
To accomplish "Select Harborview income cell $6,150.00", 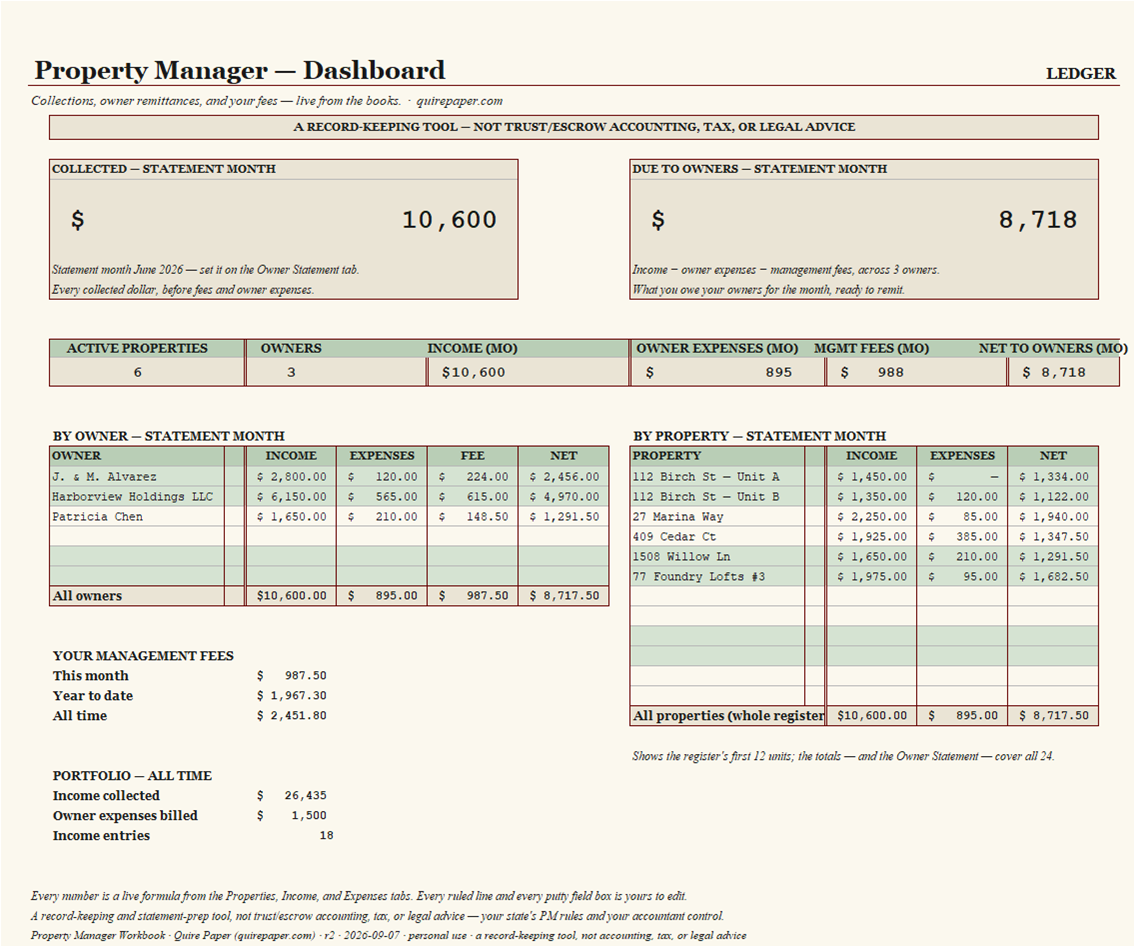I will [x=291, y=497].
